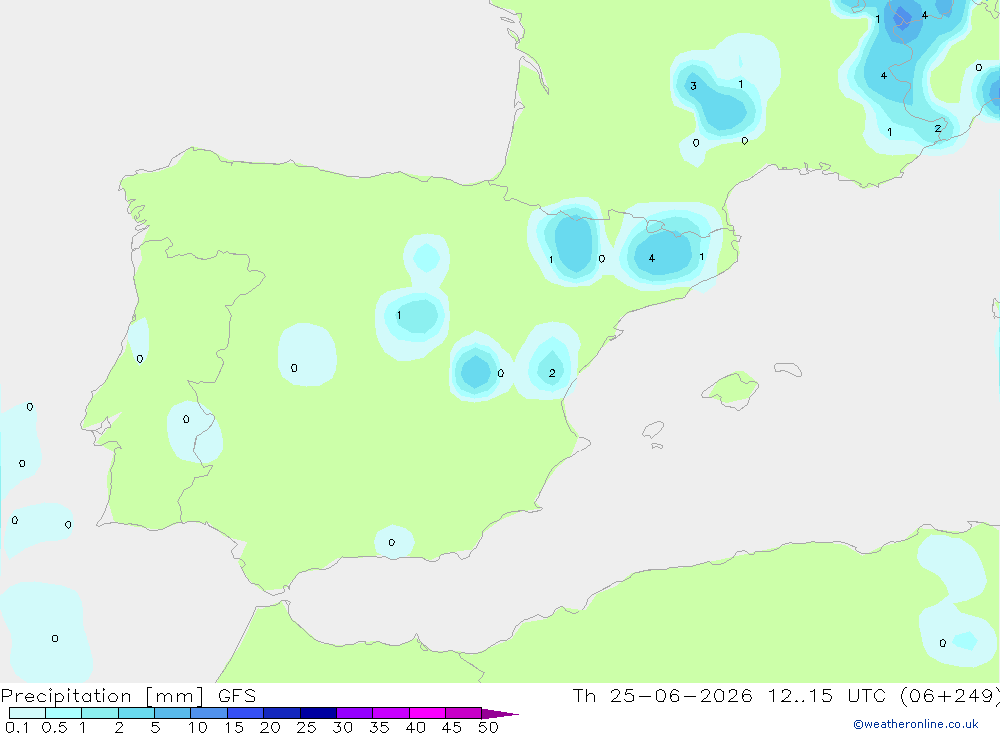Click the "20" legend scale label
The width and height of the screenshot is (1000, 733).
coord(270,727)
